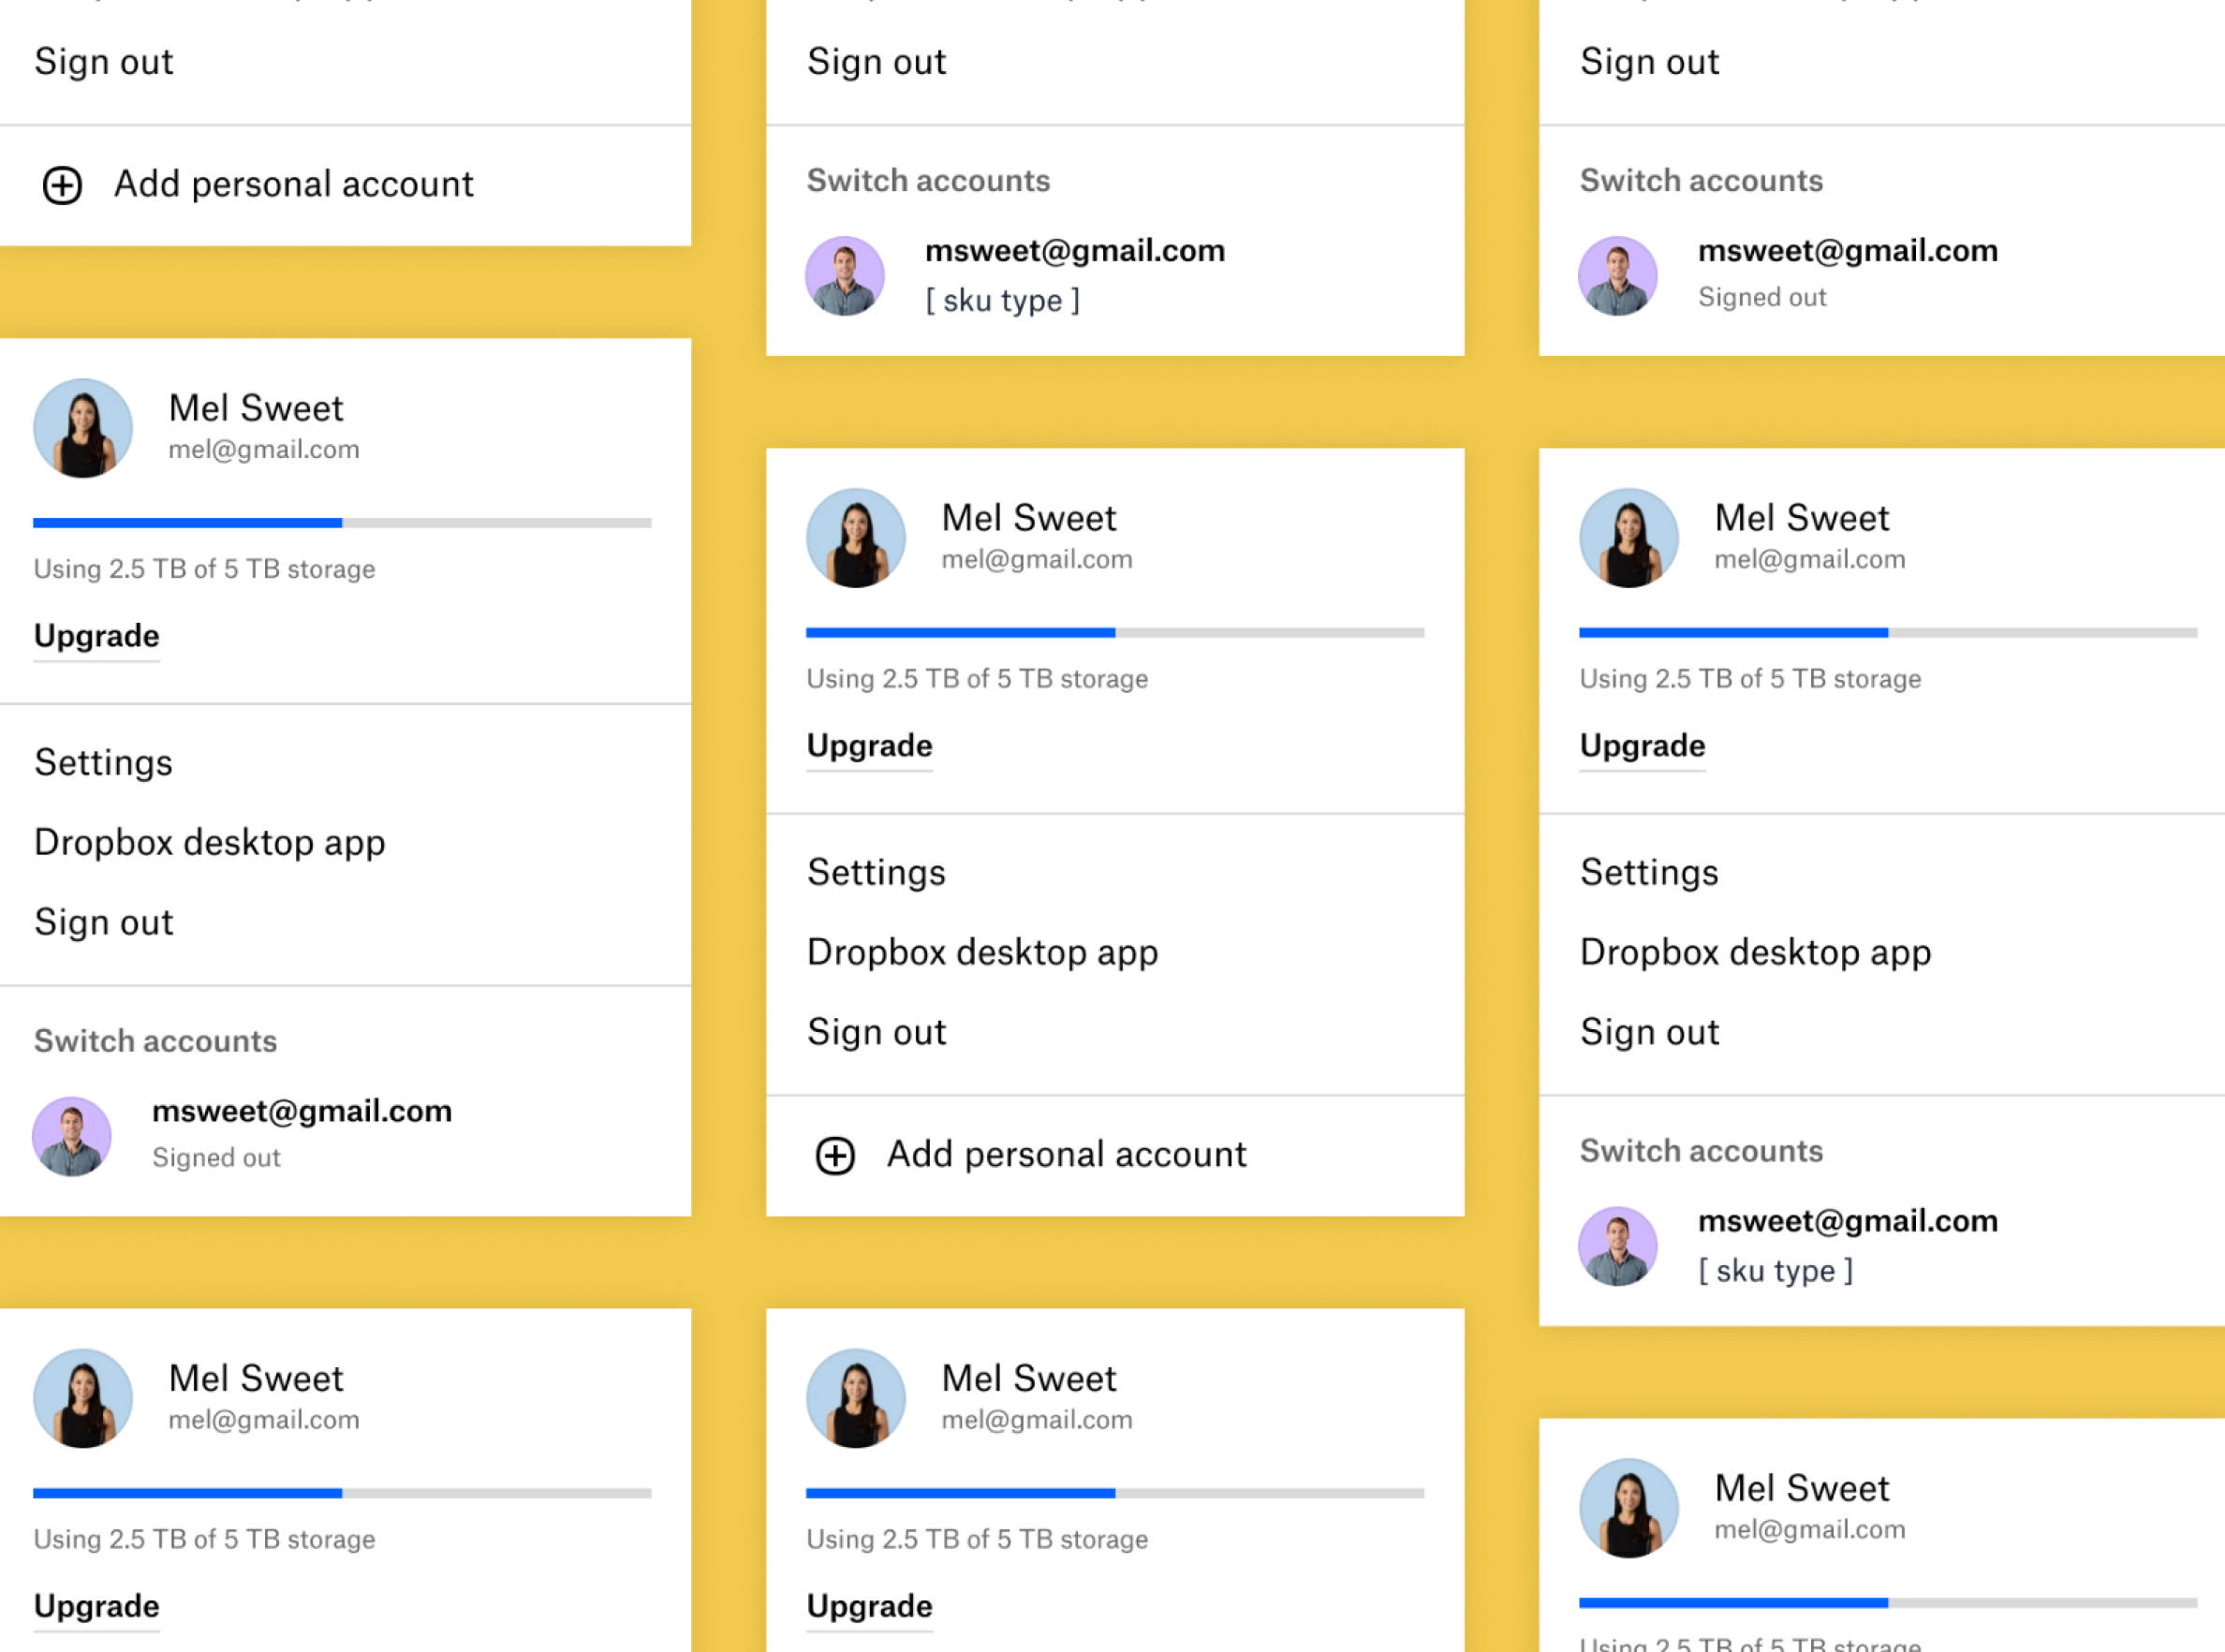Click msweet avatar beside Signed out, top-right card
This screenshot has width=2225, height=1652.
click(x=1618, y=276)
